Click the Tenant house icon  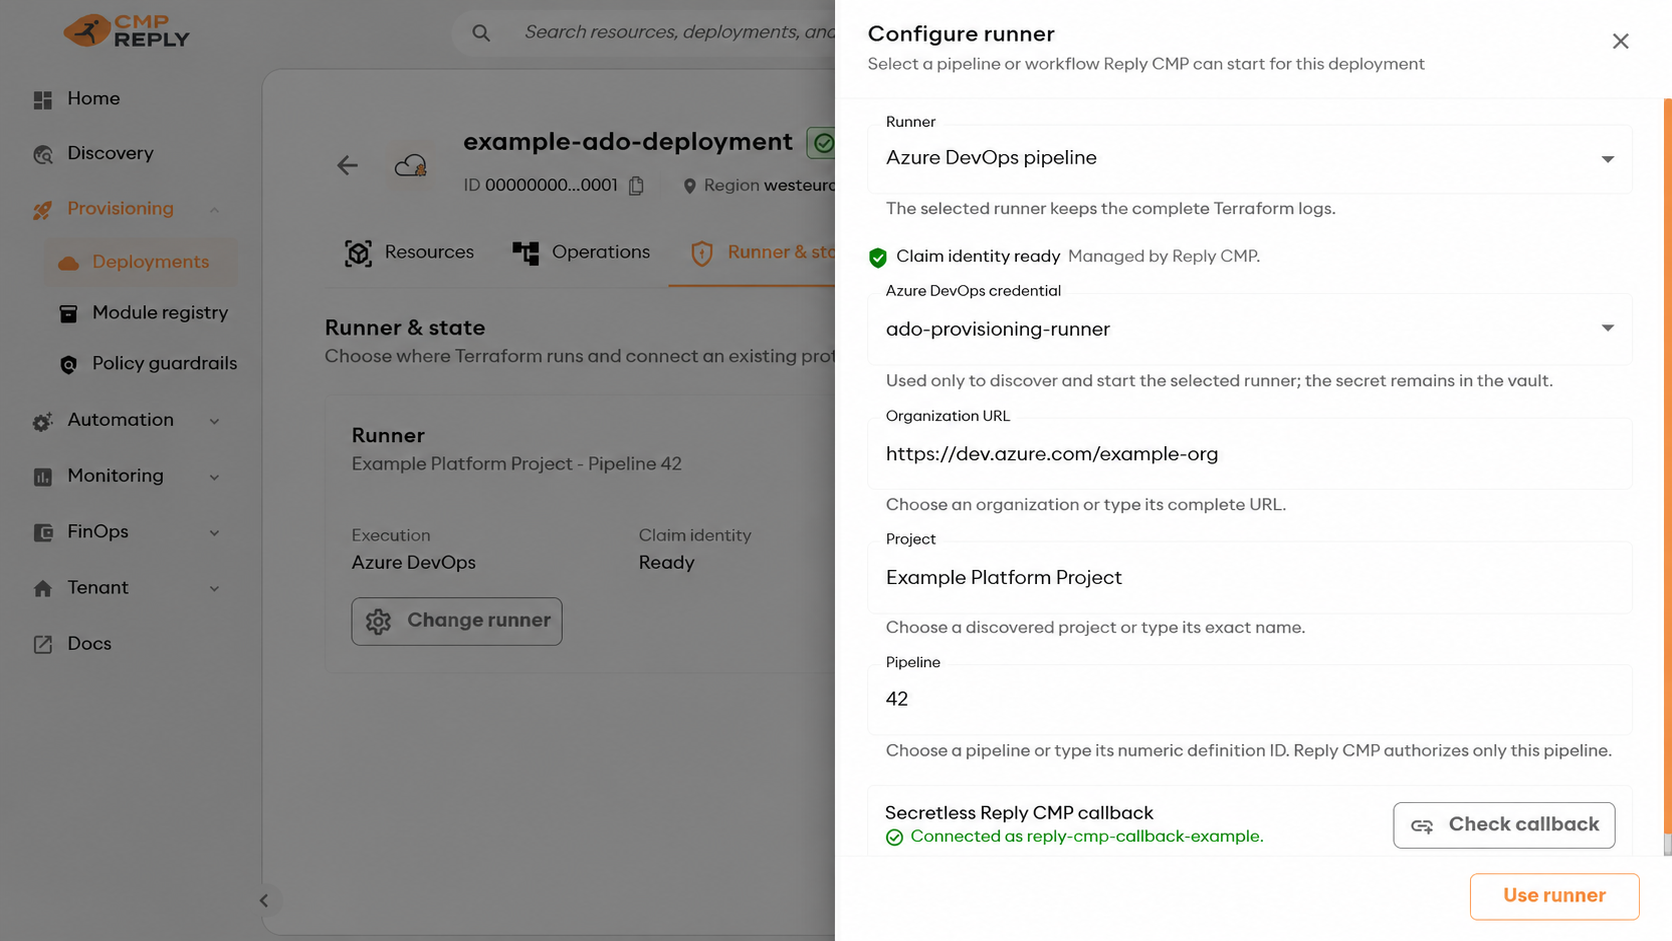[43, 589]
